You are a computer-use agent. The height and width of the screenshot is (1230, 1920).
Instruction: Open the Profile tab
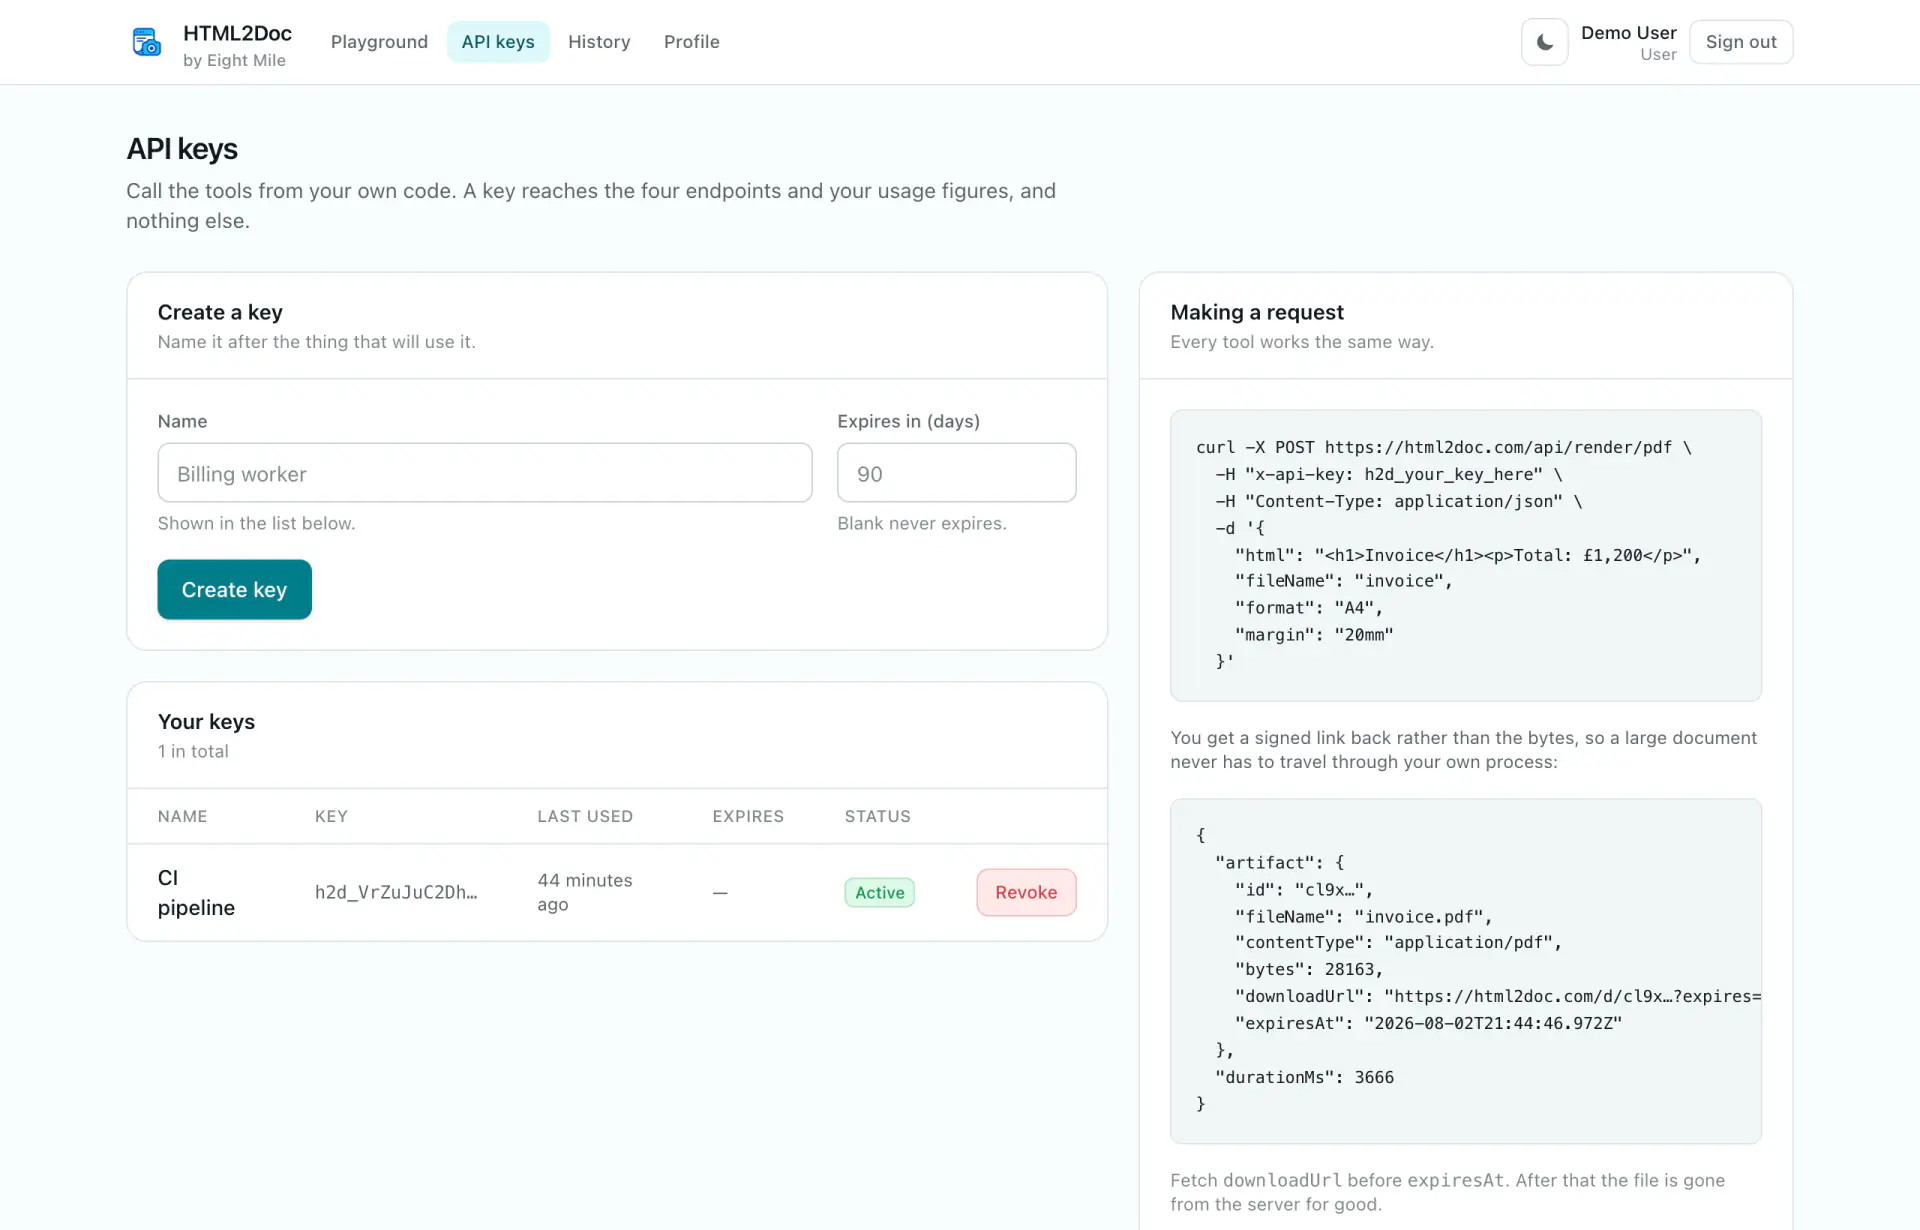click(x=692, y=42)
